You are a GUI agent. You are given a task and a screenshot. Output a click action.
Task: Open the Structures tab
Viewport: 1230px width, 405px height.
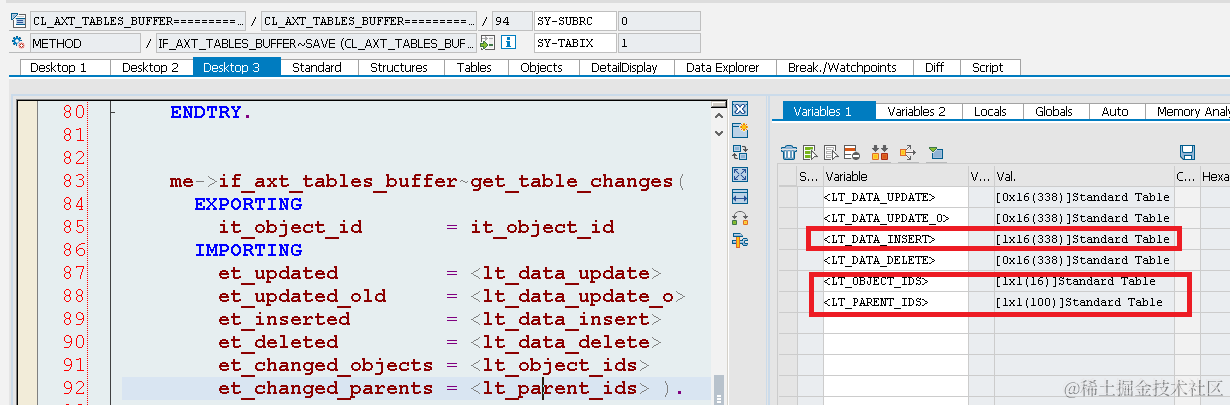[399, 67]
